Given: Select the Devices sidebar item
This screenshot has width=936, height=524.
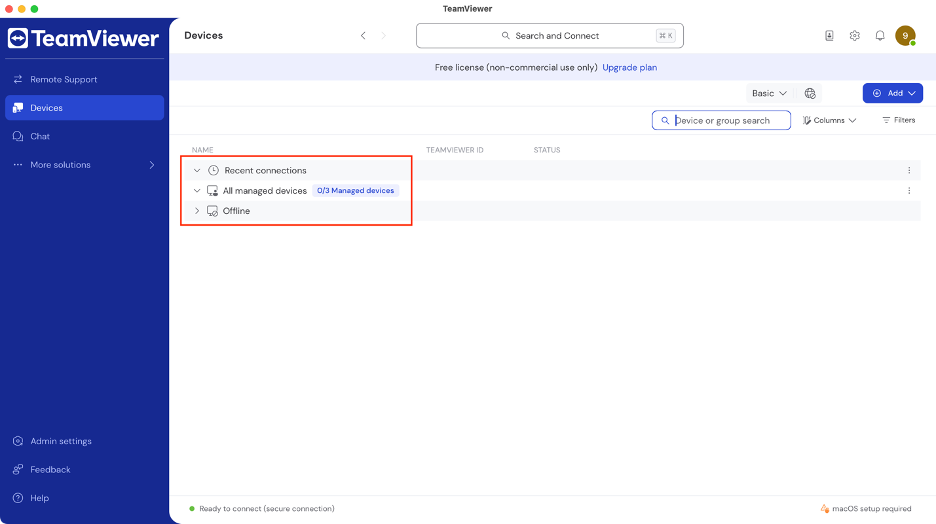Looking at the screenshot, I should (x=84, y=108).
